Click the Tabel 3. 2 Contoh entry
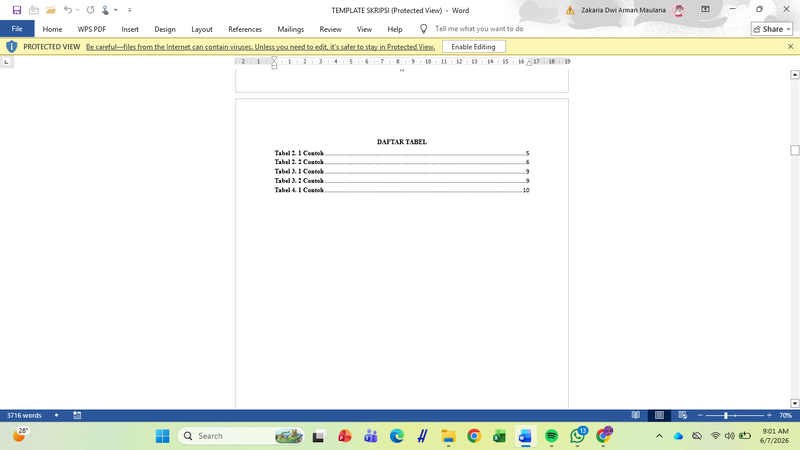 tap(402, 181)
